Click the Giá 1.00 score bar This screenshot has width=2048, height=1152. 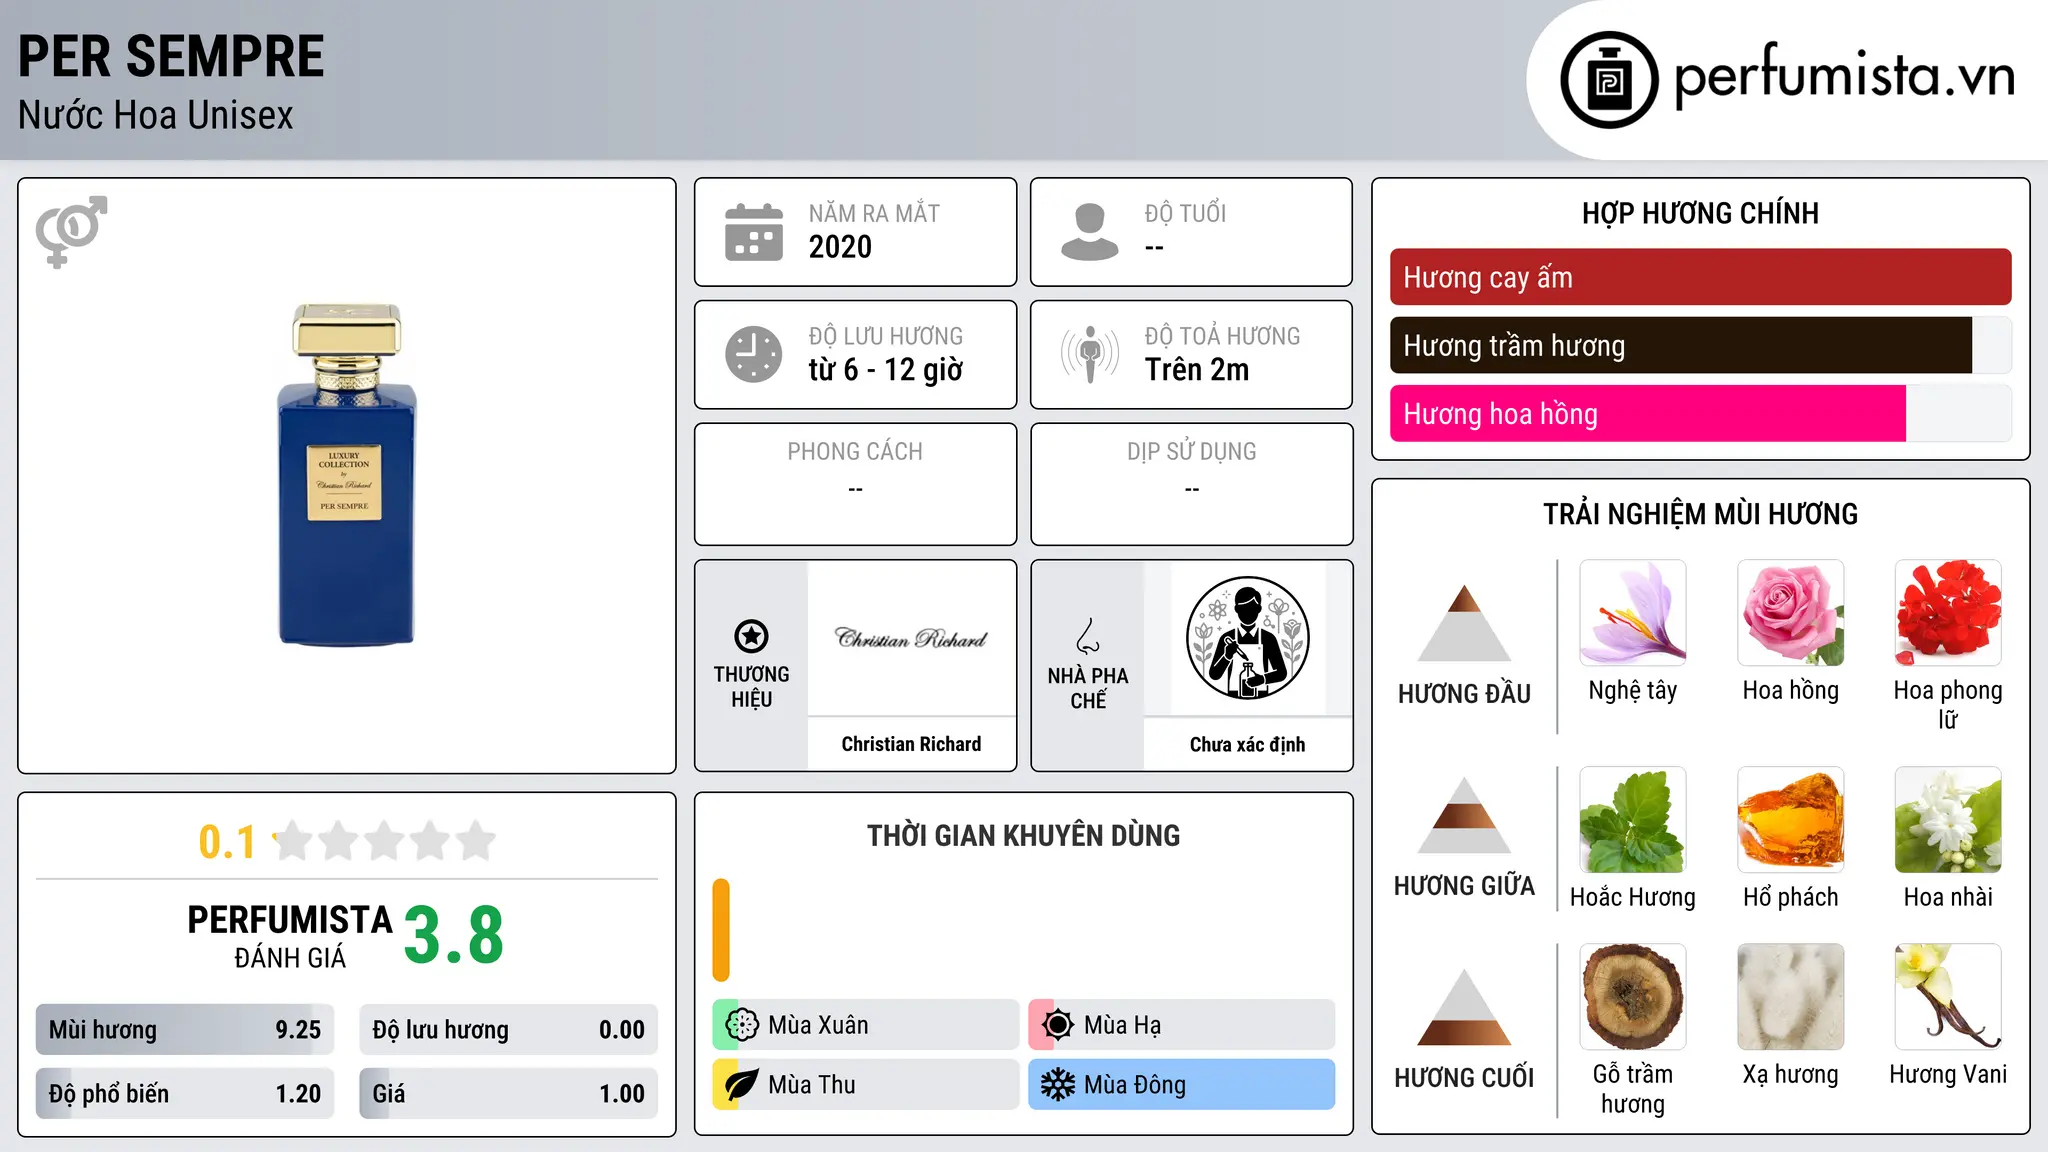[x=509, y=1093]
